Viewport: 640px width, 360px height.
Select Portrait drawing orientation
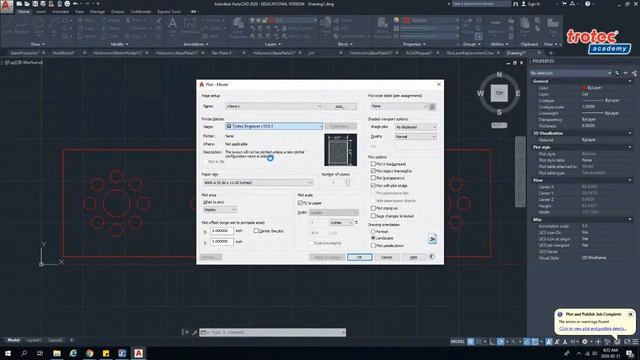(x=373, y=231)
